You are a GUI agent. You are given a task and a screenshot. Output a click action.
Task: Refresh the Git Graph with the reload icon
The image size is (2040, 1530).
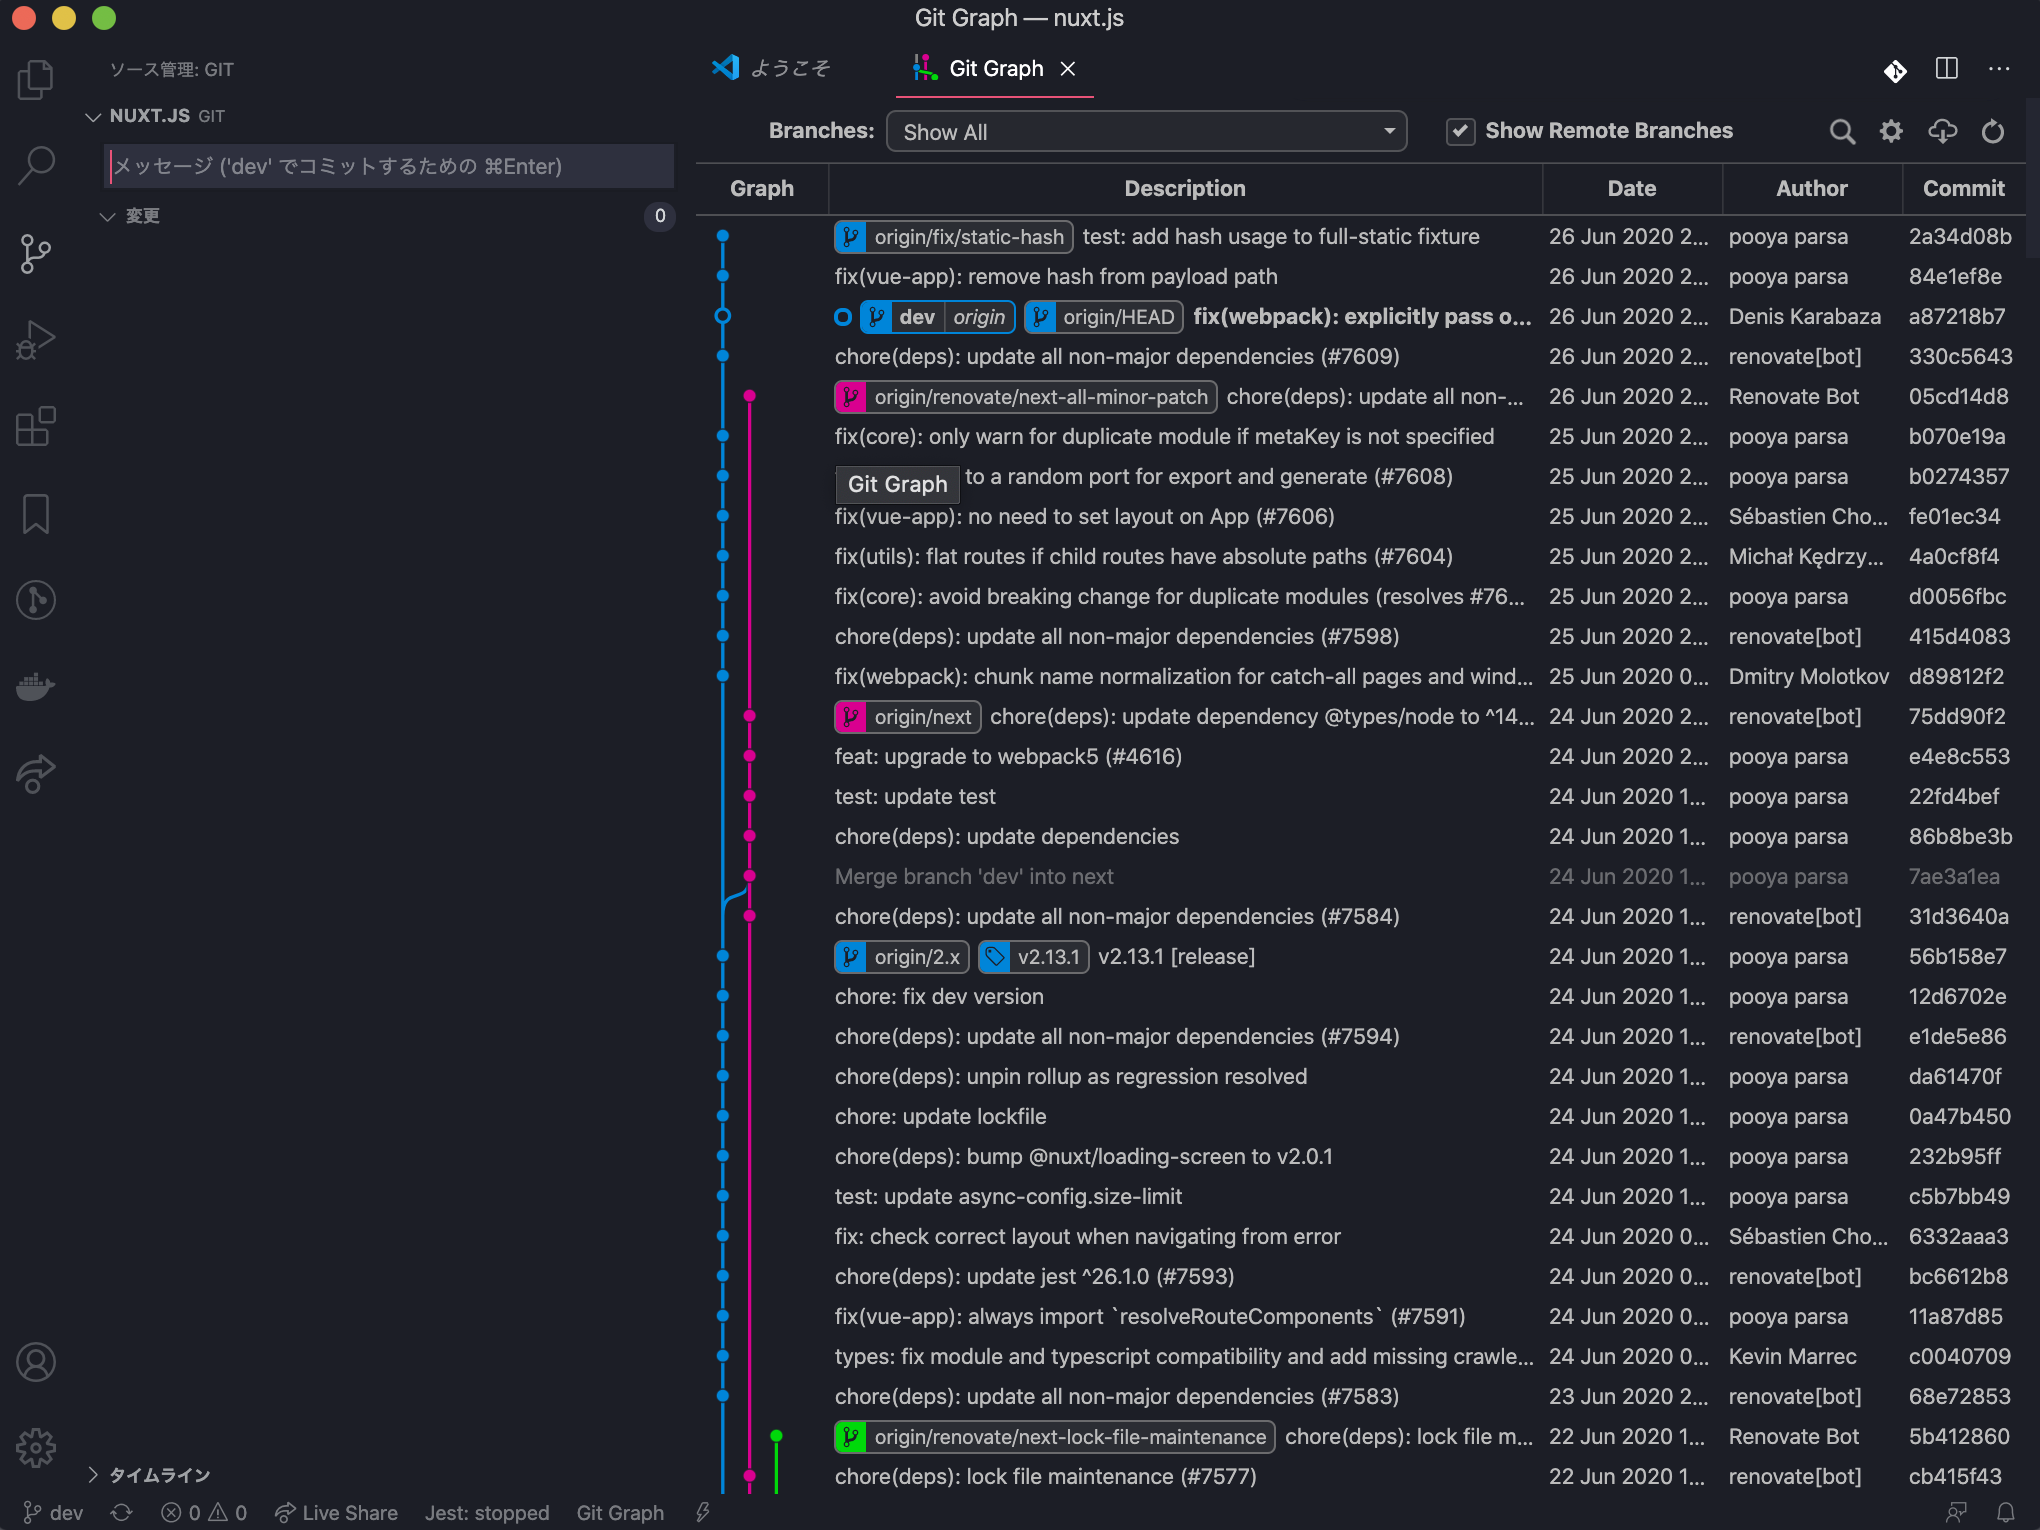(1993, 131)
